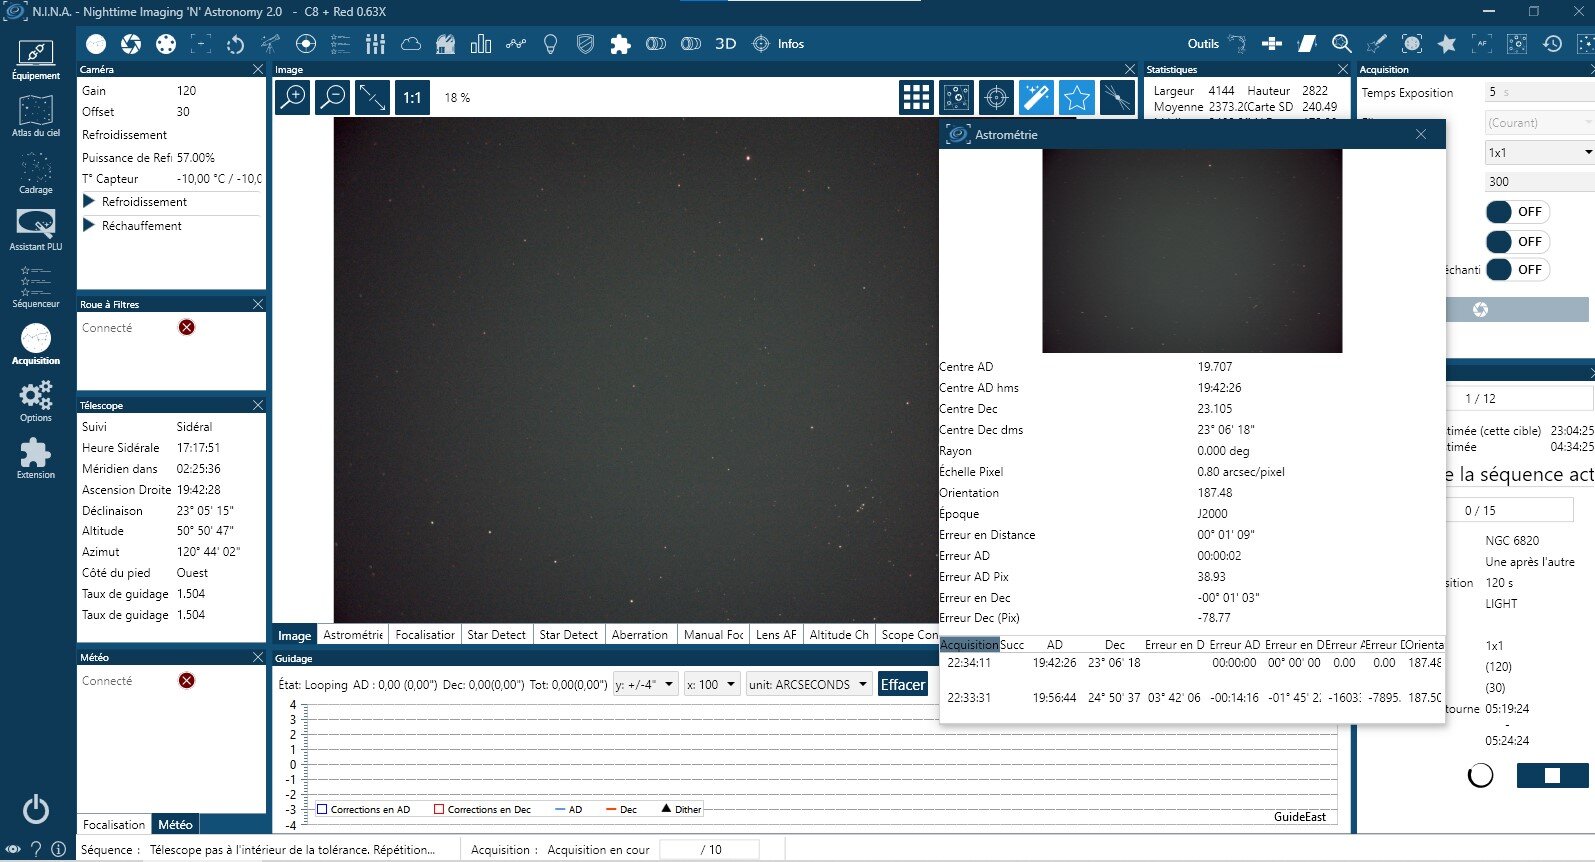Image resolution: width=1595 pixels, height=862 pixels.
Task: Toggle the Corrections en AD checkbox
Action: tap(322, 809)
